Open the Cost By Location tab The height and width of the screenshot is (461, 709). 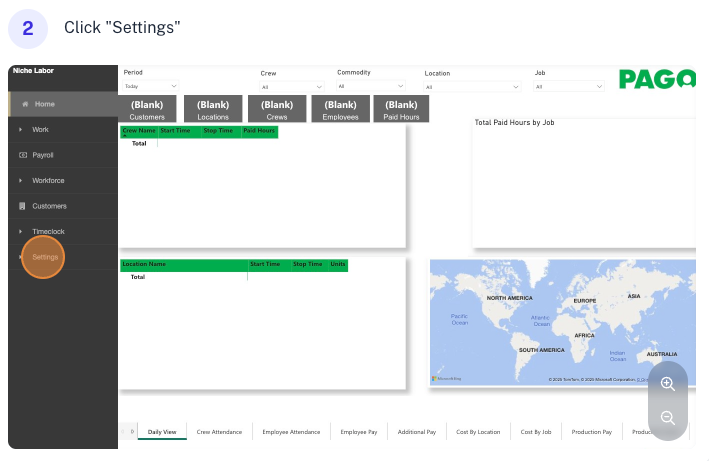(x=478, y=432)
